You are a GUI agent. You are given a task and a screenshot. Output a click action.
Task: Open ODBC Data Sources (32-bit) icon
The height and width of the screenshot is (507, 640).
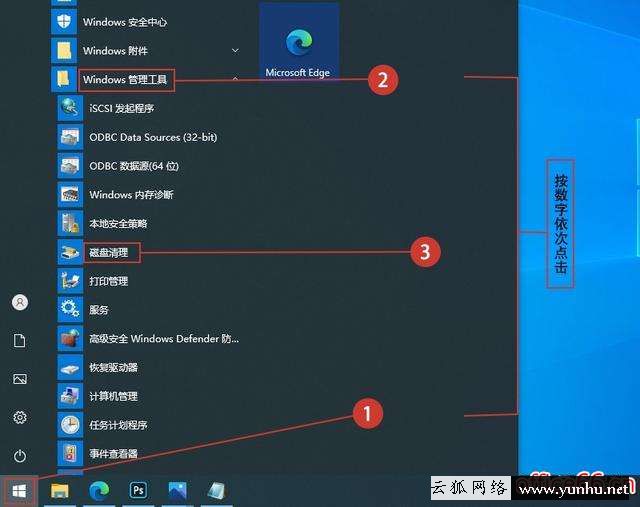tap(70, 137)
